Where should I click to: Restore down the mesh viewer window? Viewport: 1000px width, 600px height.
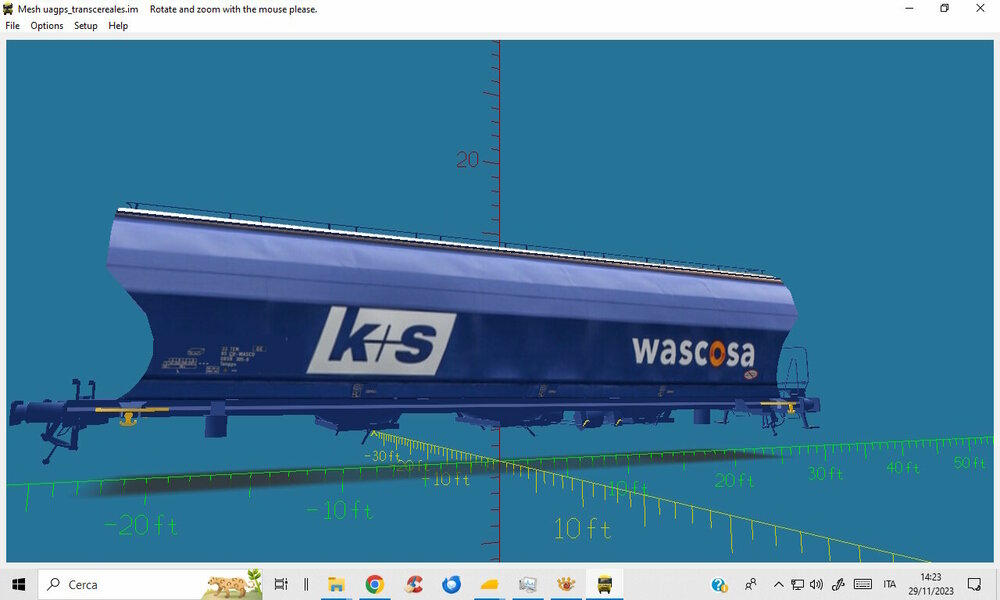(x=945, y=8)
